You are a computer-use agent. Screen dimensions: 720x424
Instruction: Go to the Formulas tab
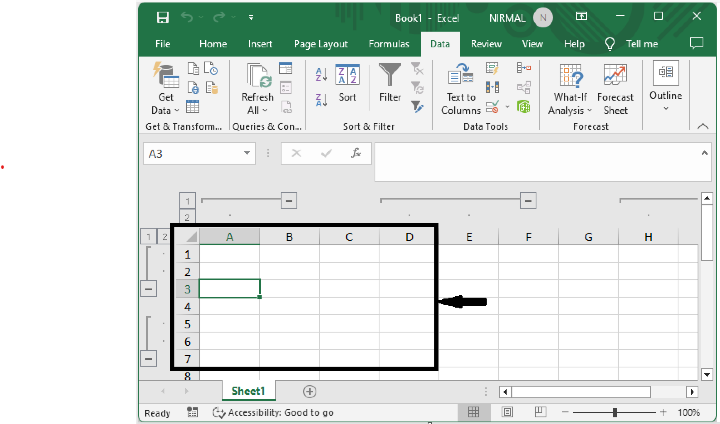[x=389, y=44]
